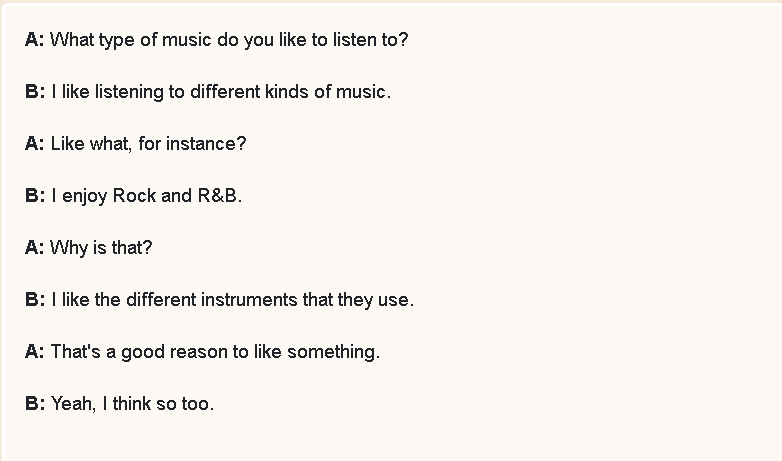Click the sentence 'I enjoy Rock and R&B.'
782x461 pixels.
pos(147,196)
